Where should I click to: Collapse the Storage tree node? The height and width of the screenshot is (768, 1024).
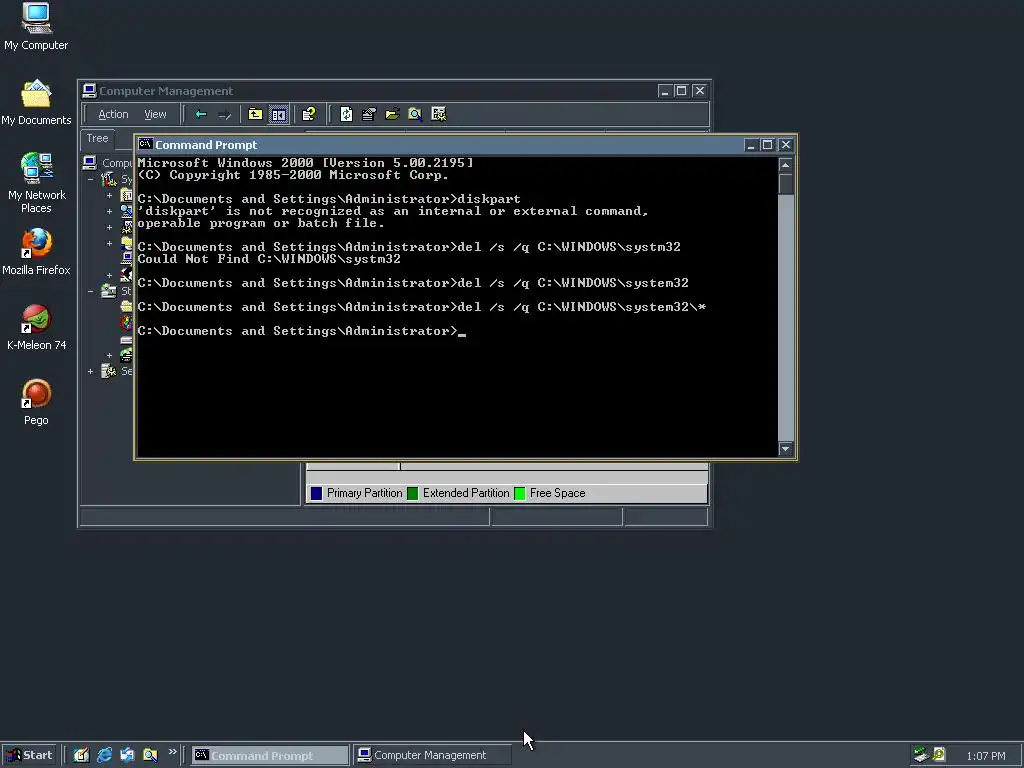91,291
